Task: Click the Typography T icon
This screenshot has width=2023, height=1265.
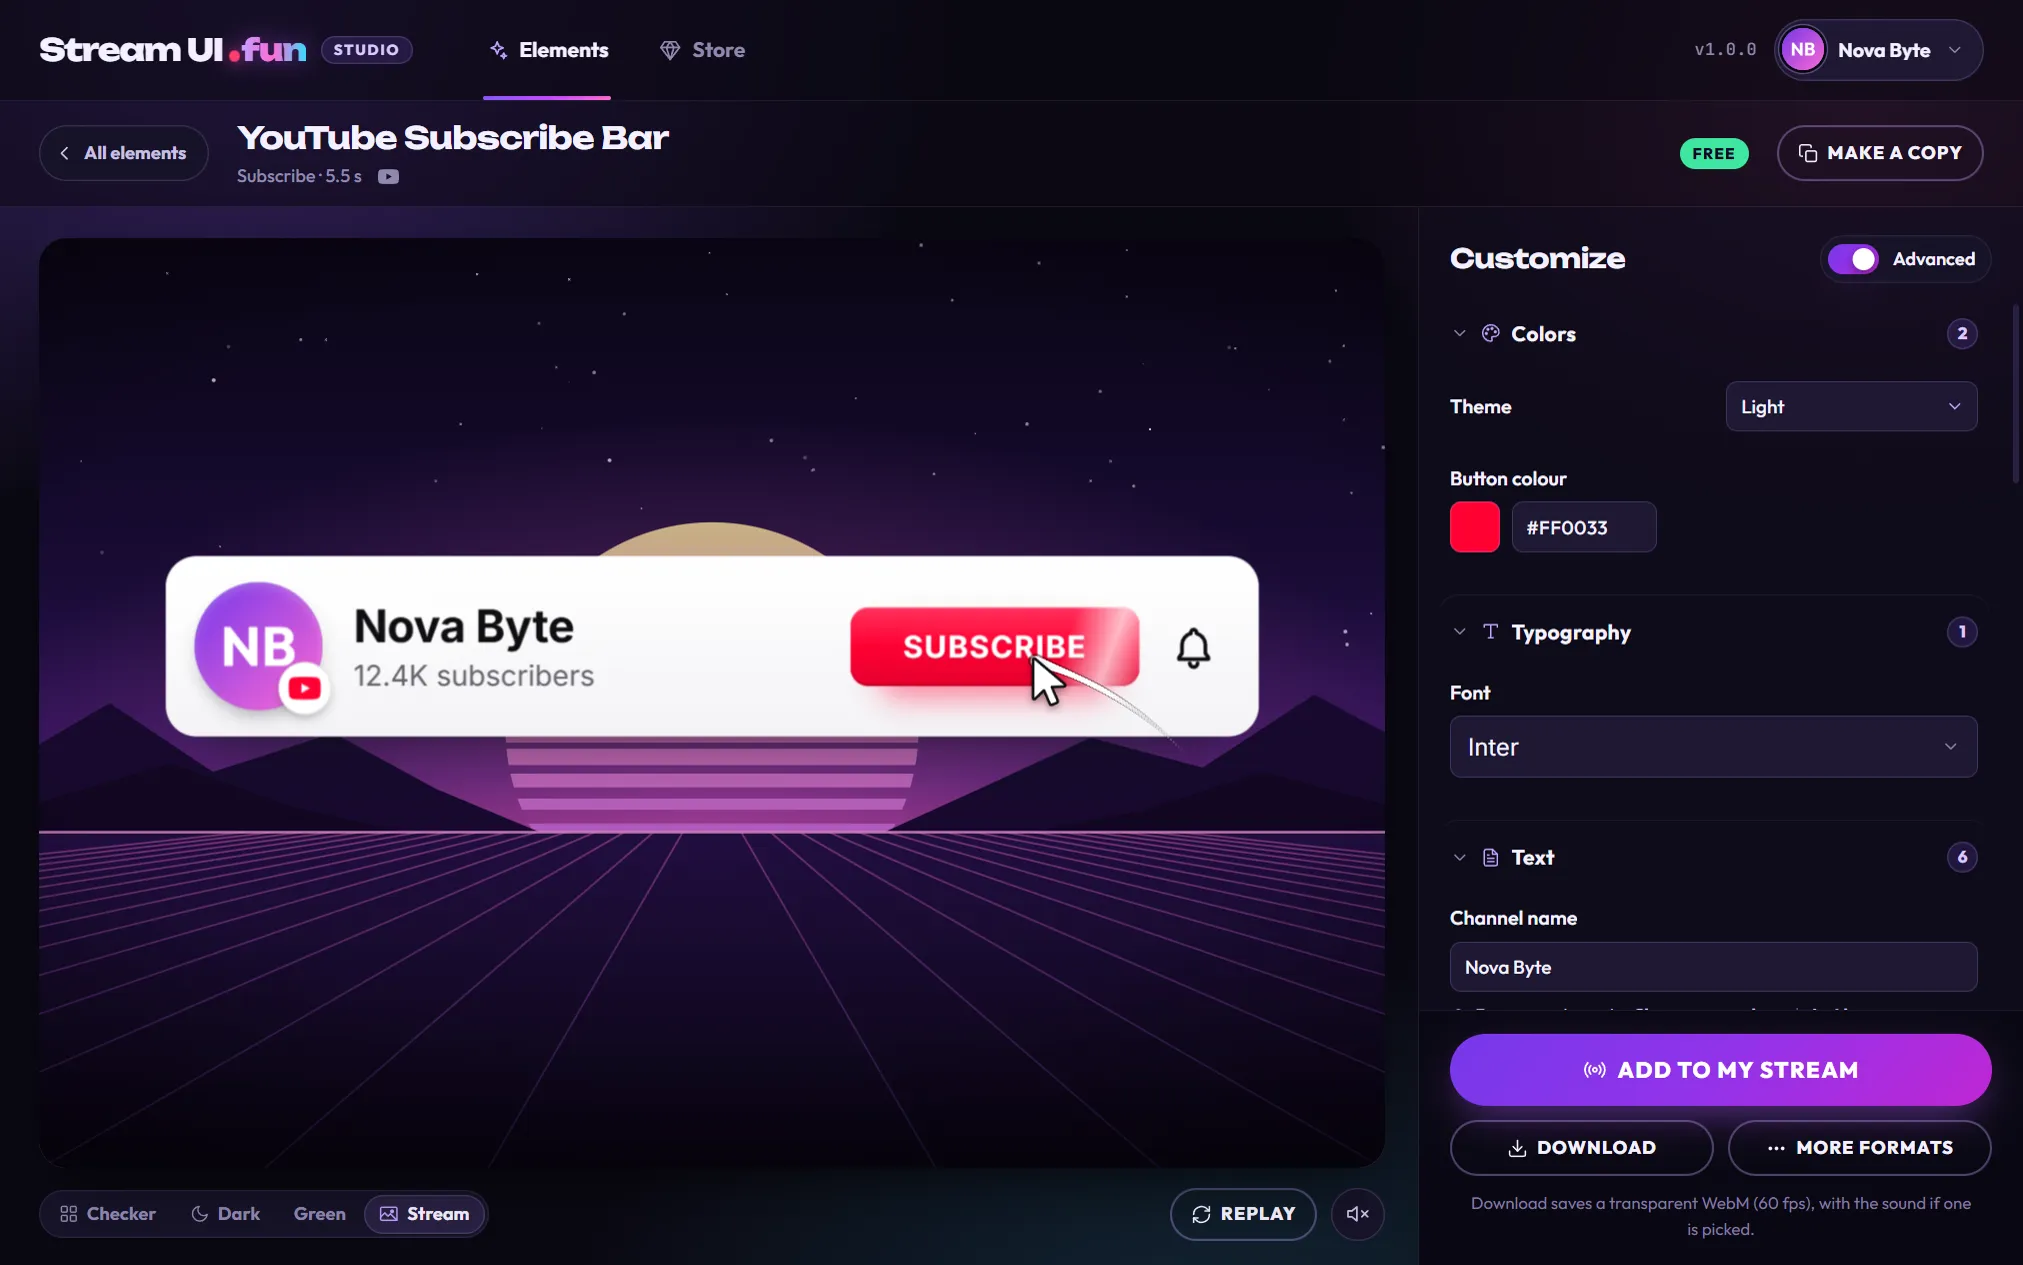Action: [x=1490, y=631]
